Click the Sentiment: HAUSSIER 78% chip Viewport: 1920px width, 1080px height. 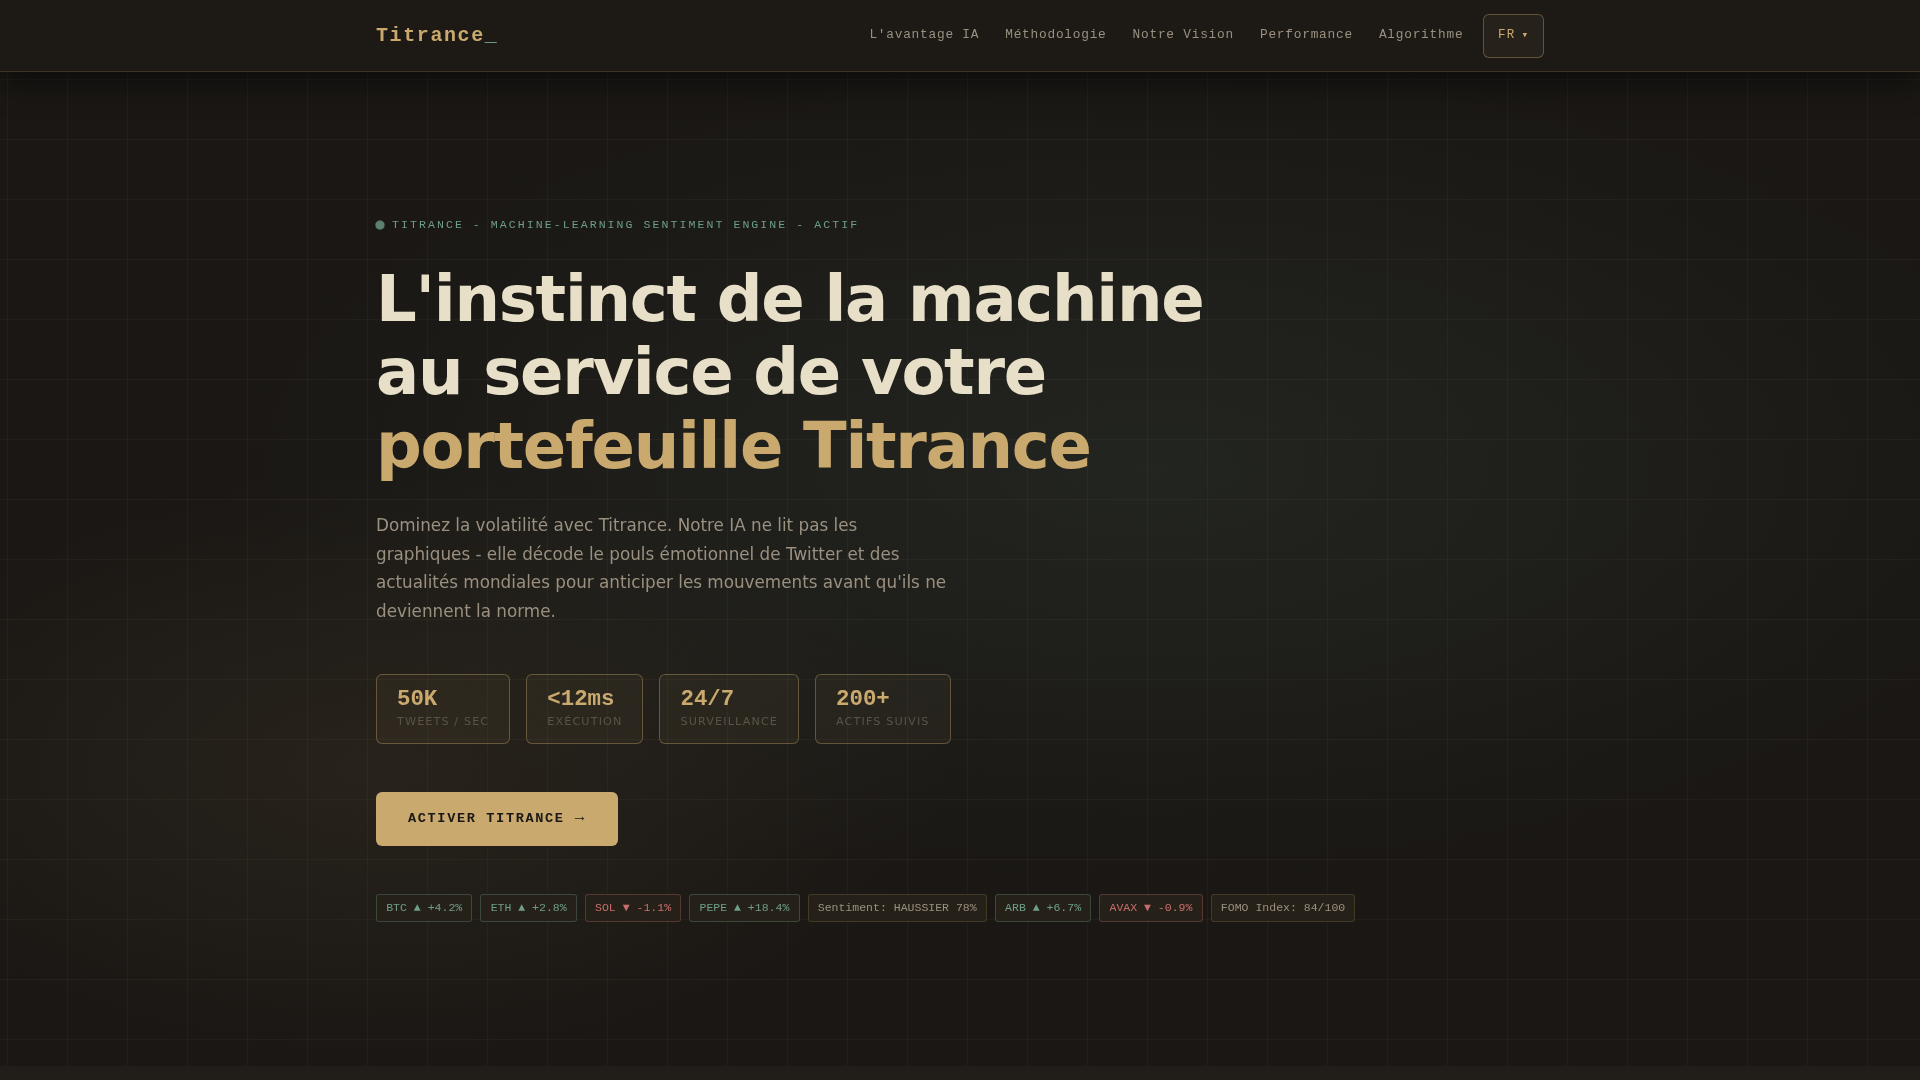point(897,908)
